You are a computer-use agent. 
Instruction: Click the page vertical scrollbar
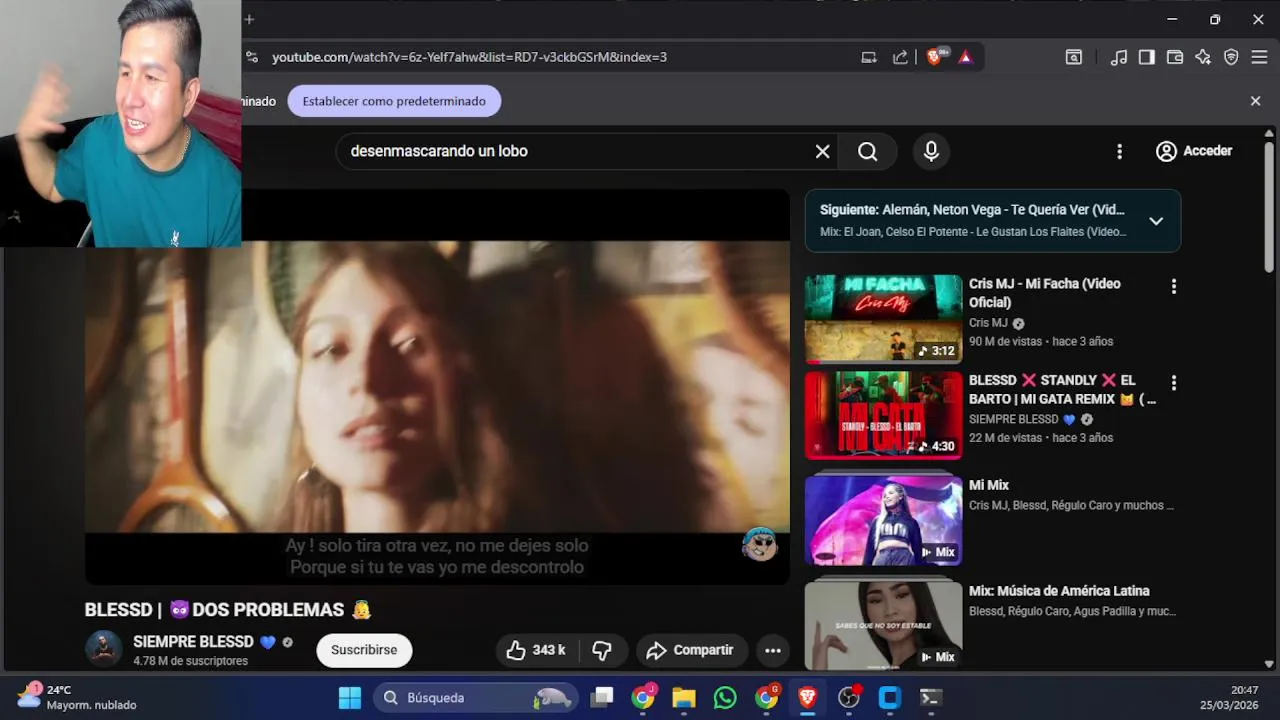[x=1269, y=206]
